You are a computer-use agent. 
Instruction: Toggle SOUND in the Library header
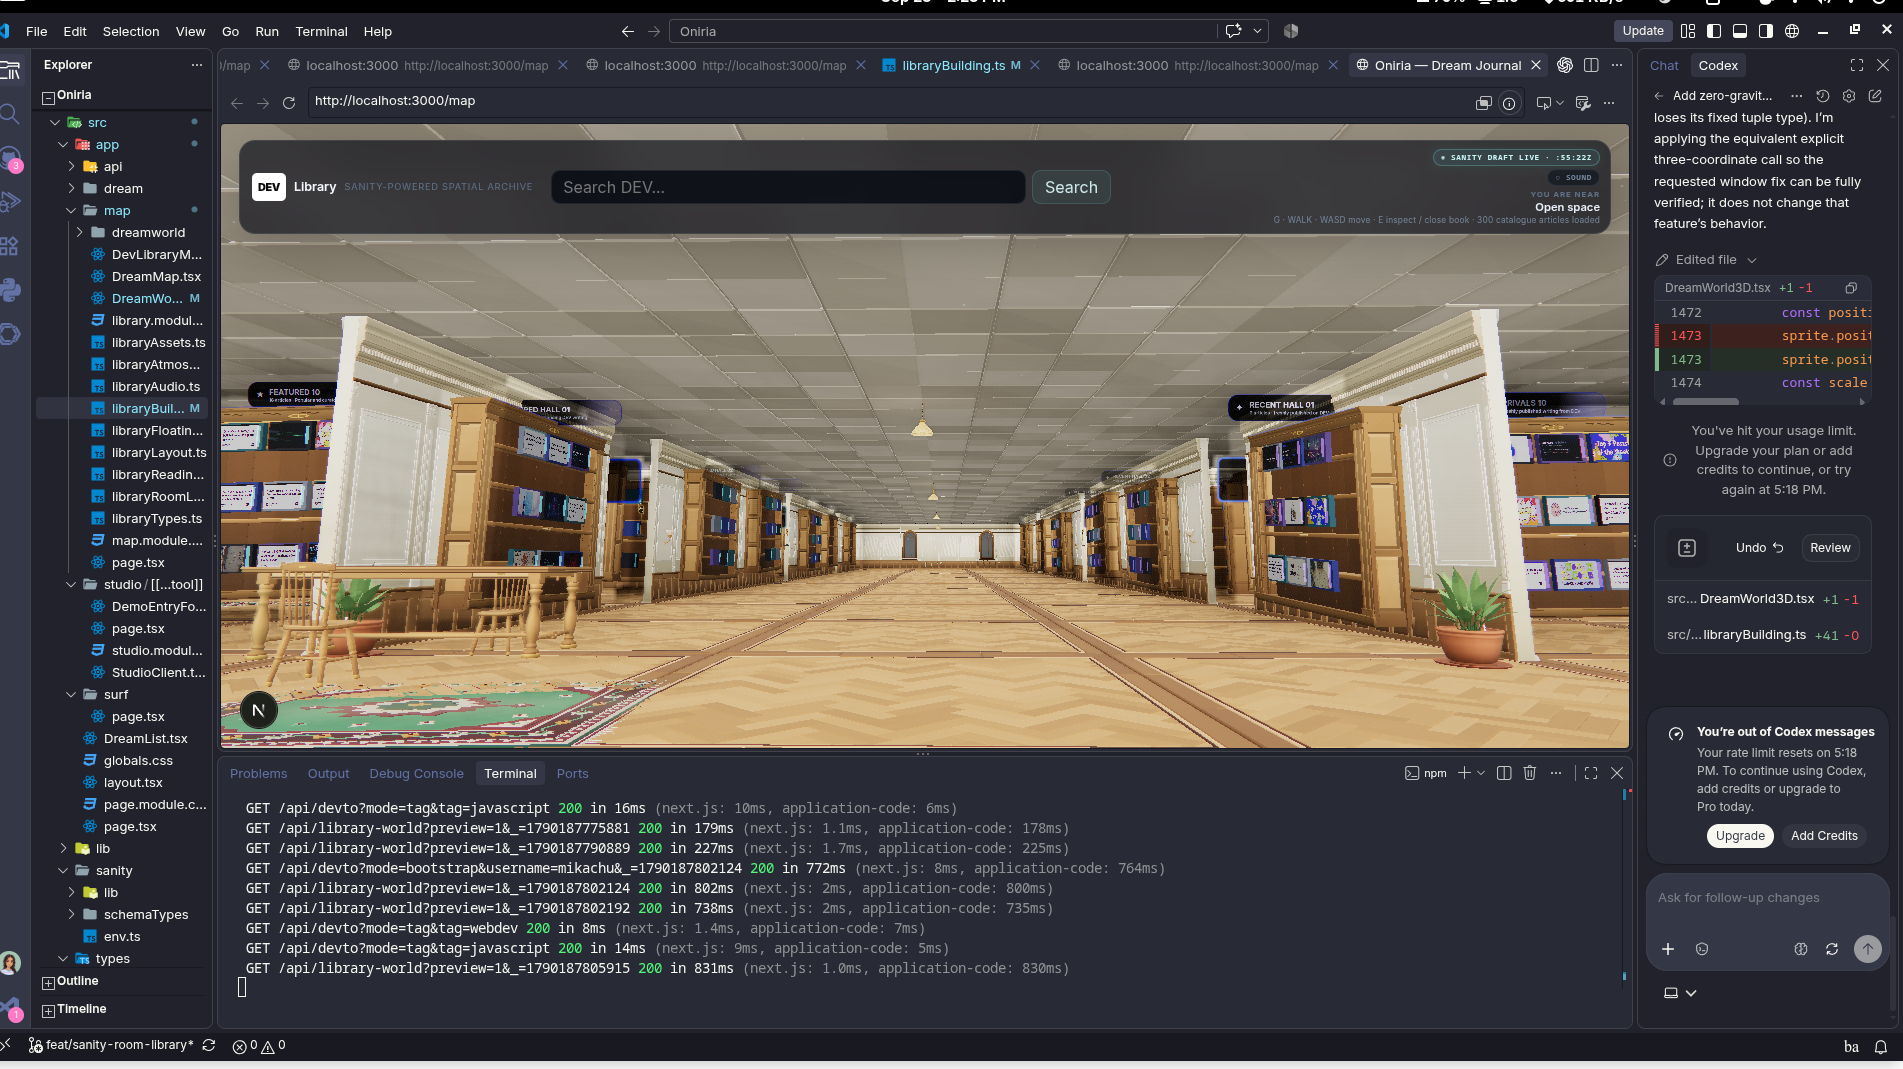coord(1574,177)
